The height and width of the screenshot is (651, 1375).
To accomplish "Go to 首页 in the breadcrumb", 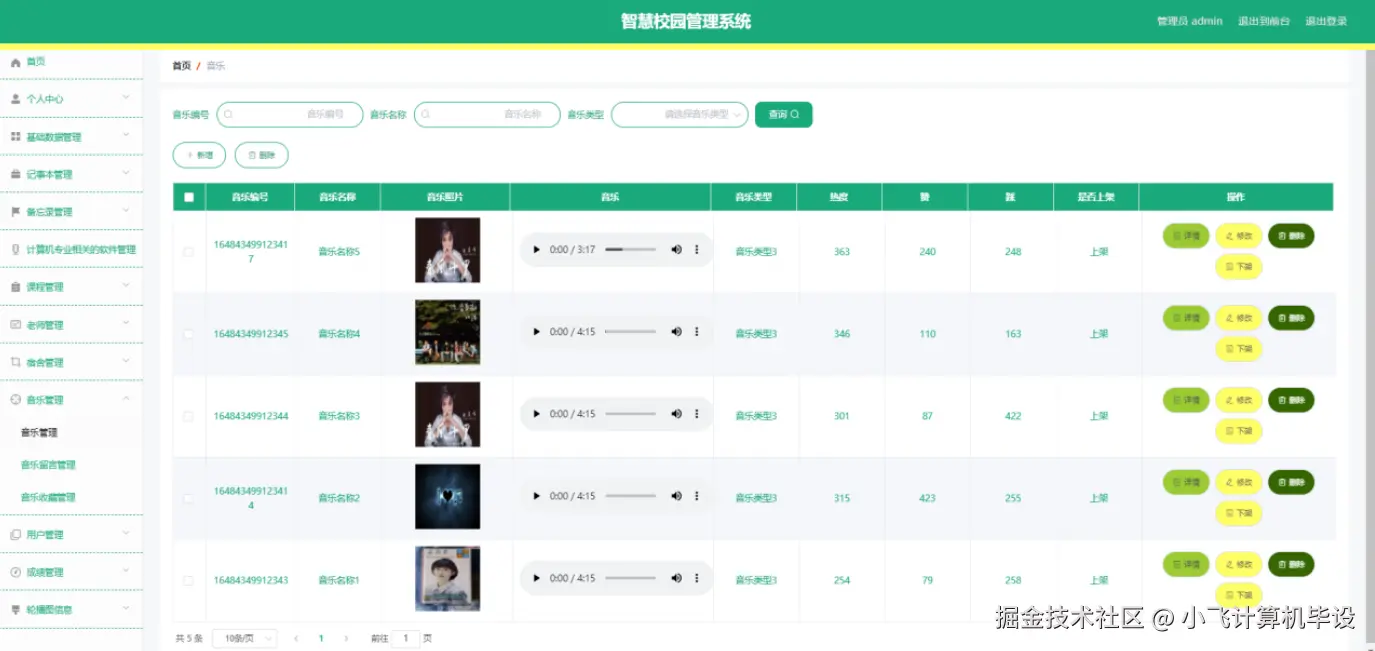I will [x=181, y=66].
